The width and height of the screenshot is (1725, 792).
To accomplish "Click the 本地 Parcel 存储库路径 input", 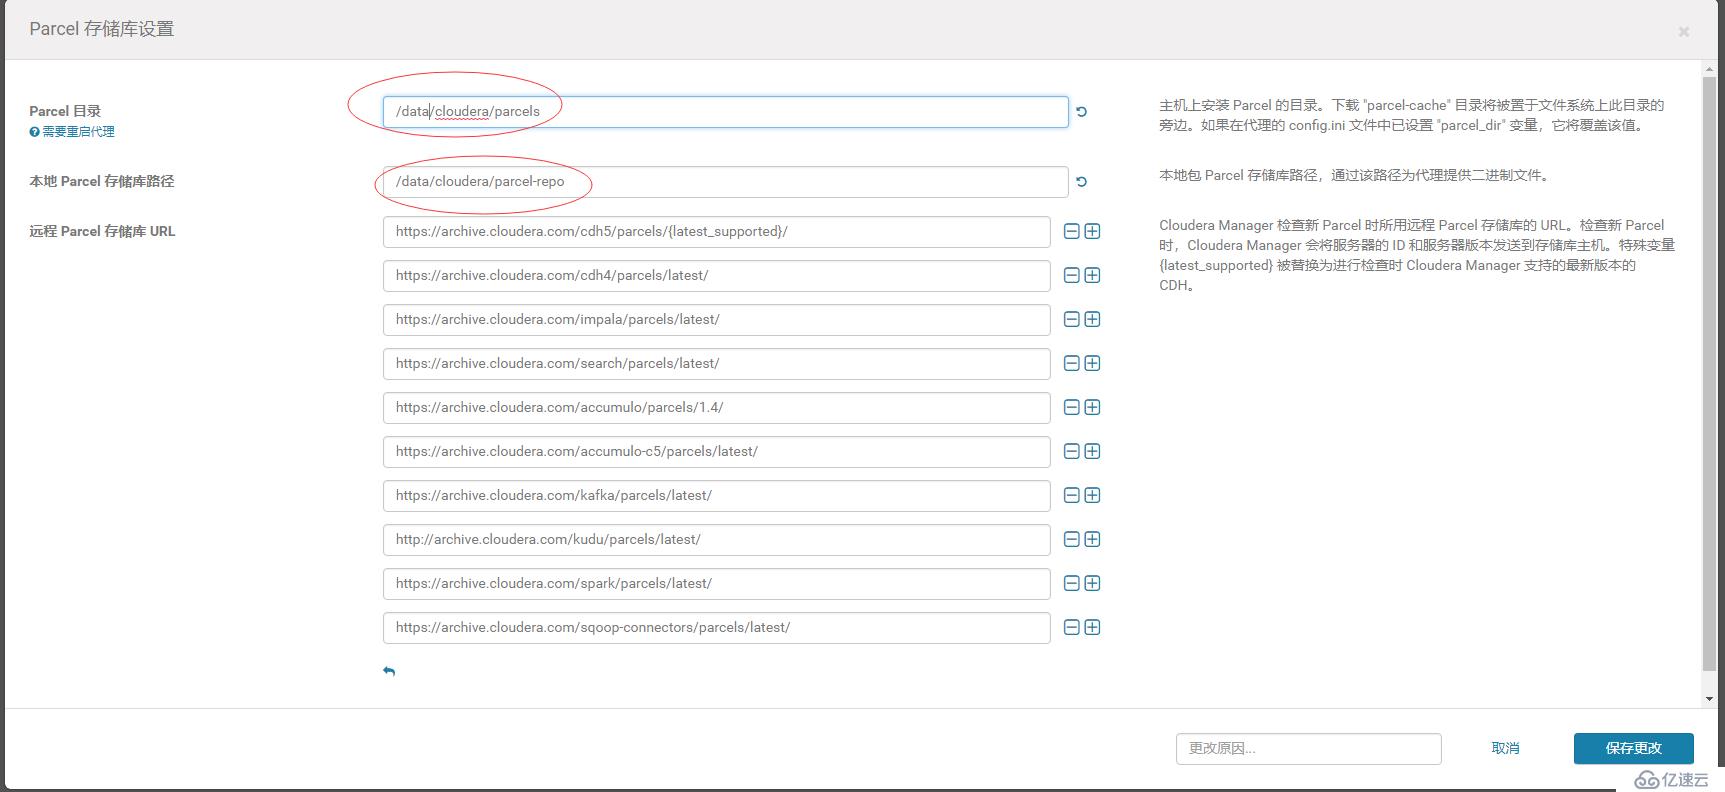I will point(725,182).
